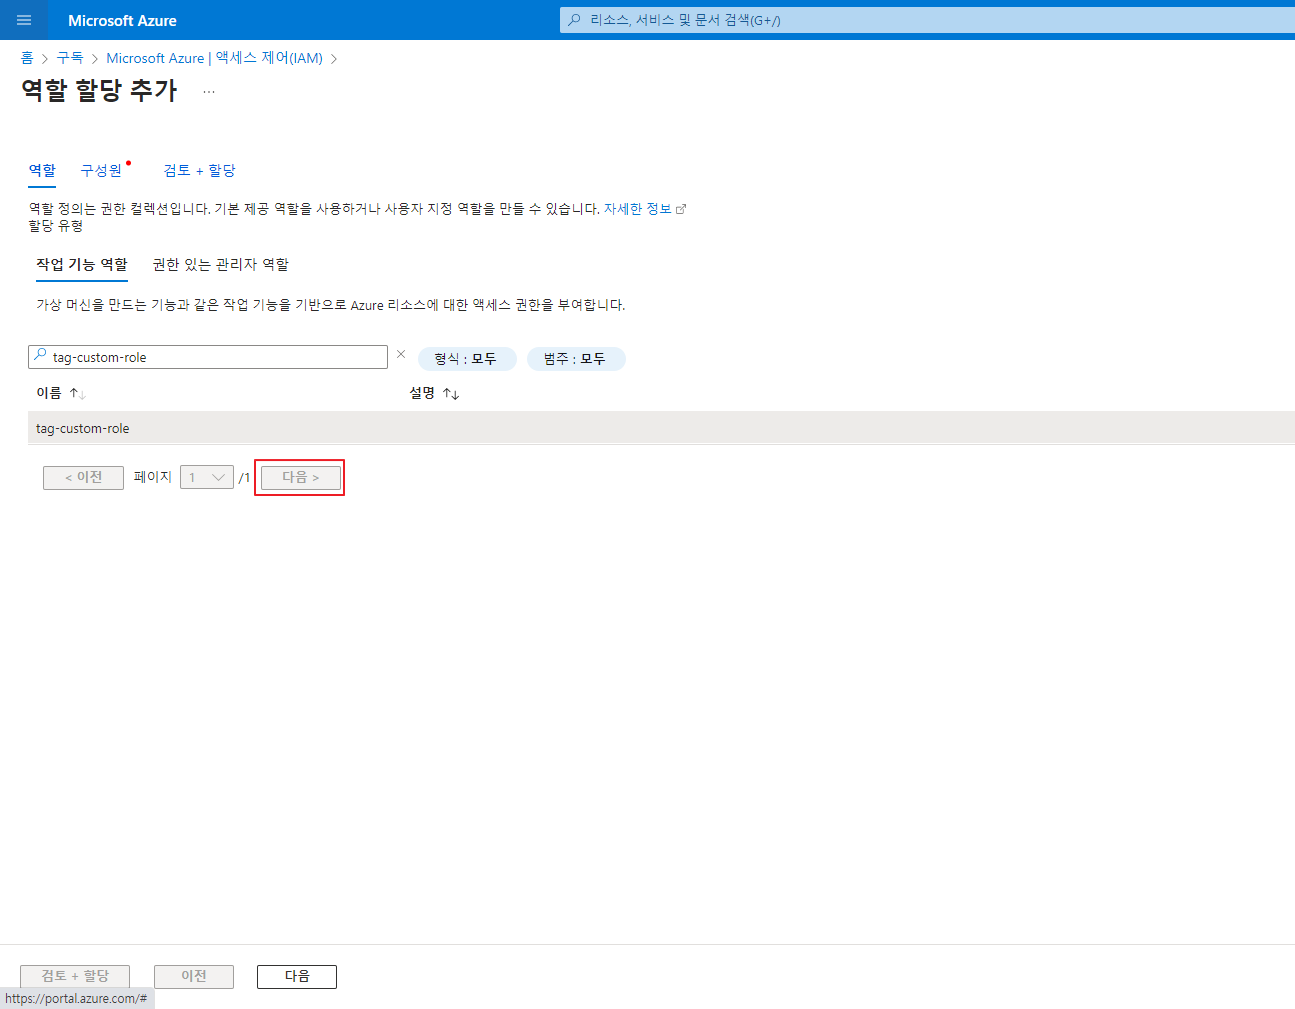Open the 구독 breadcrumb link
Screen dimensions: 1295x1009
click(x=70, y=58)
